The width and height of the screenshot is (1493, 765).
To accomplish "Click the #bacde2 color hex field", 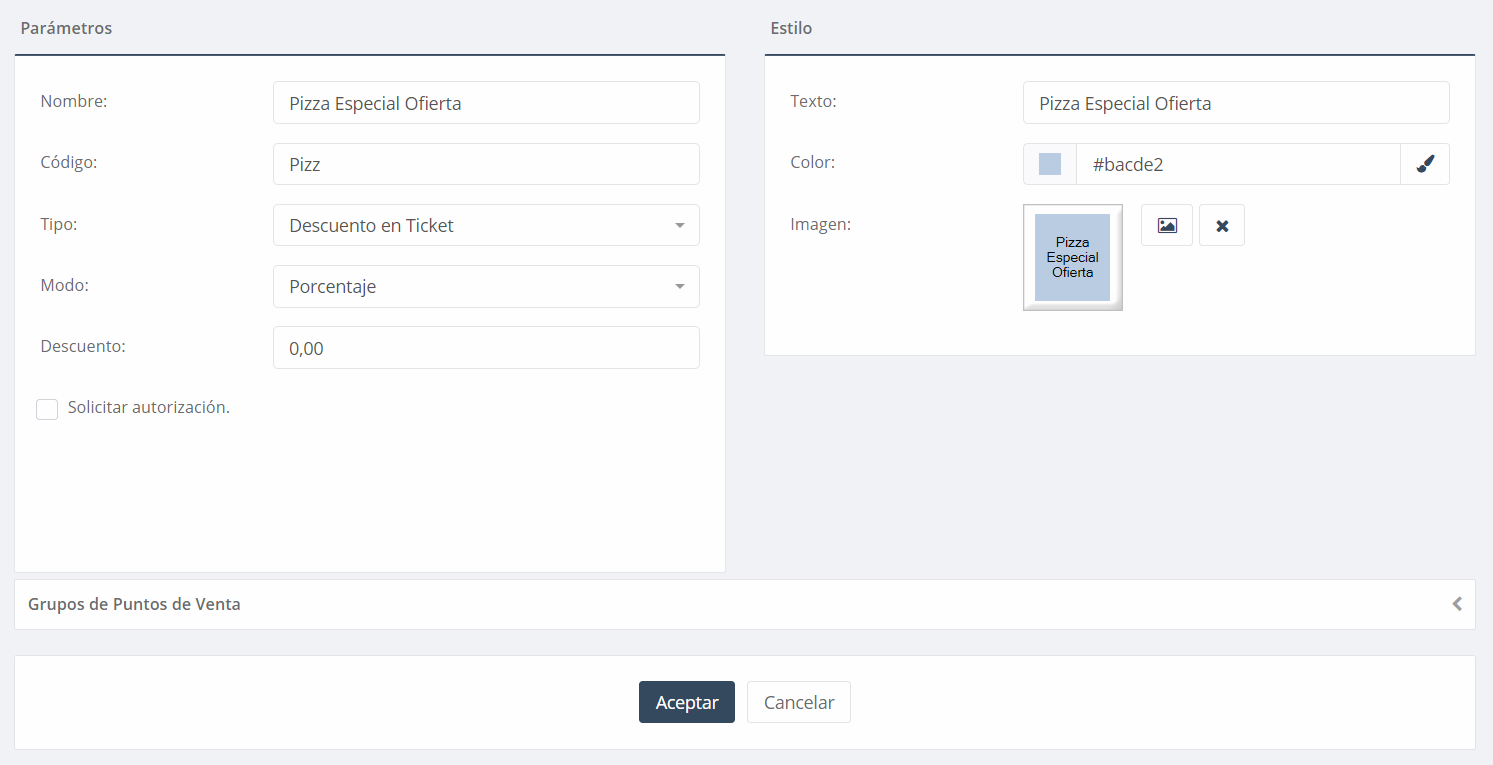I will (x=1237, y=164).
